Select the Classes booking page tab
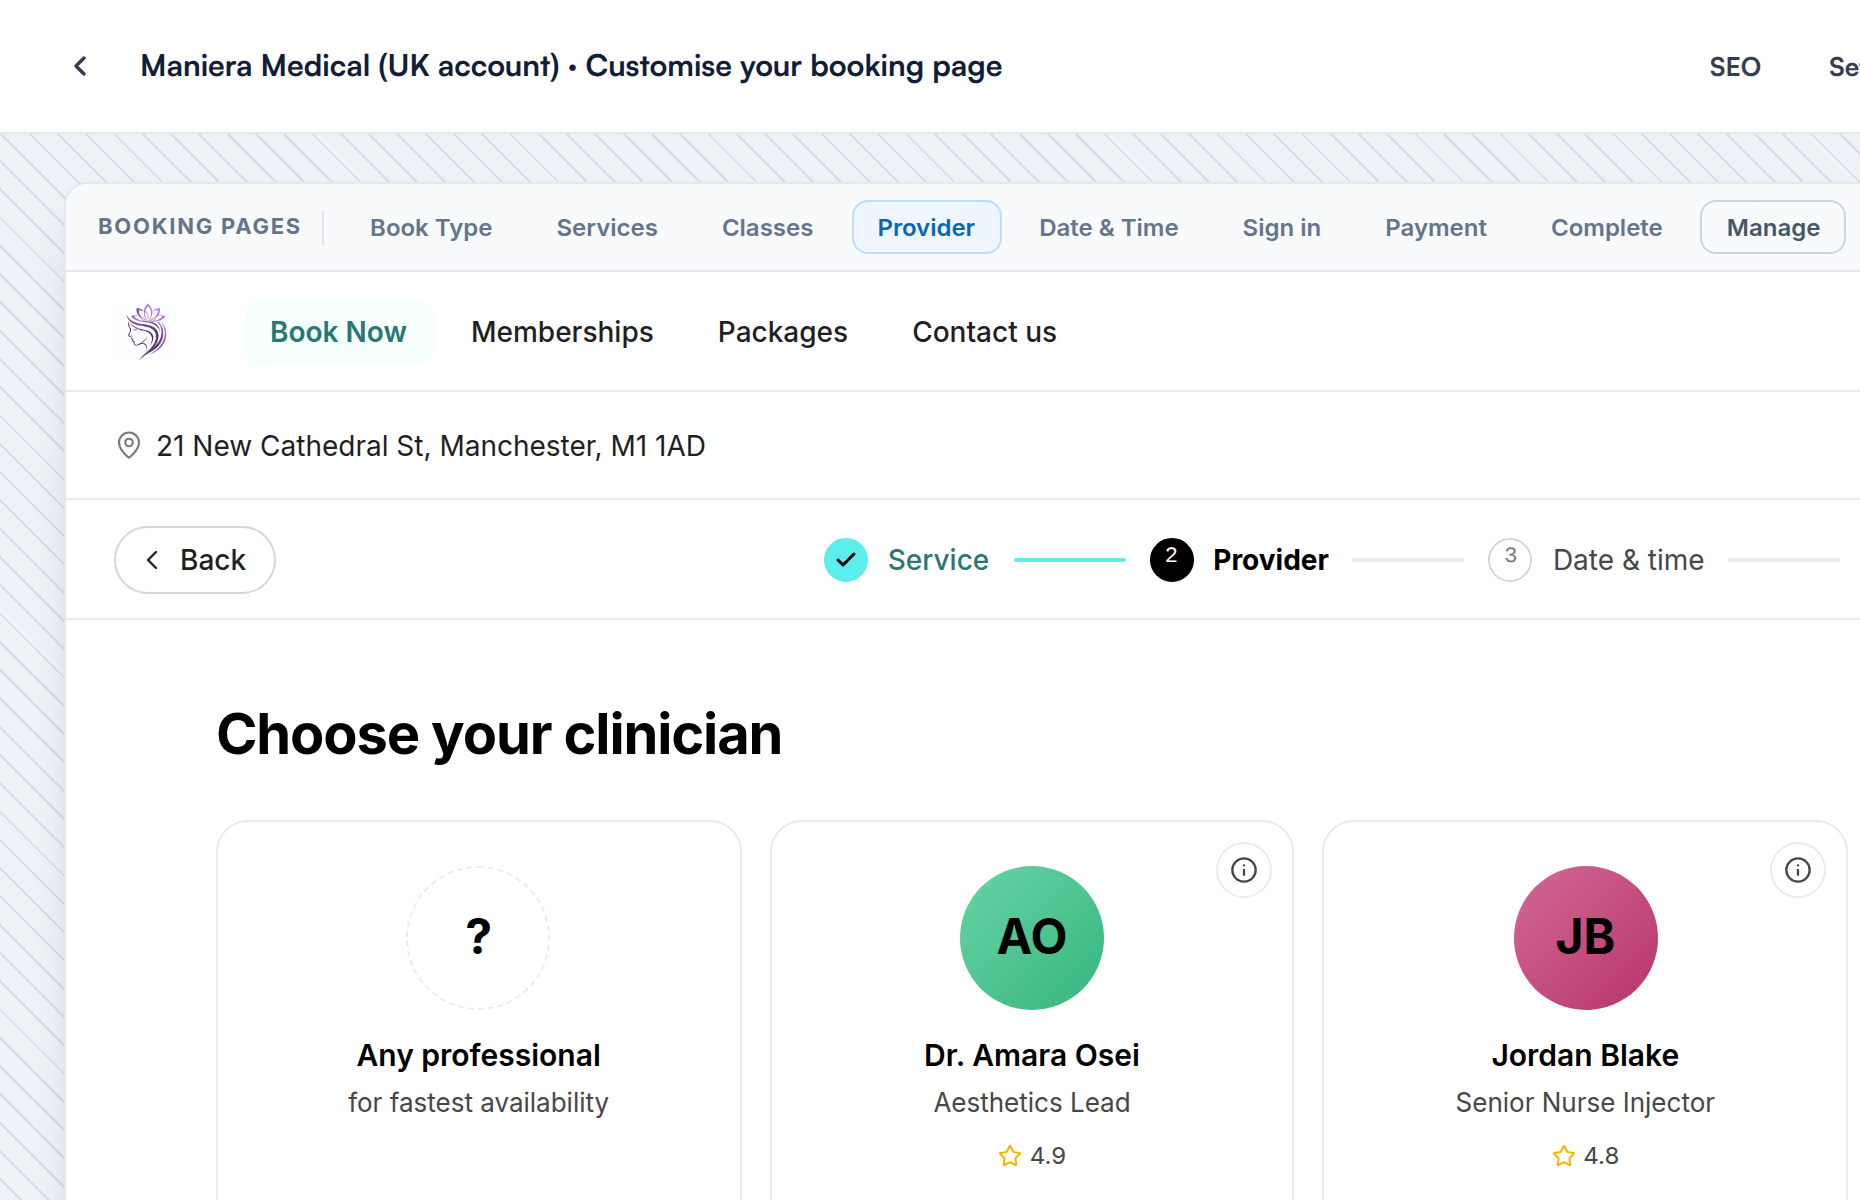Screen dimensions: 1860x1200 tap(768, 228)
